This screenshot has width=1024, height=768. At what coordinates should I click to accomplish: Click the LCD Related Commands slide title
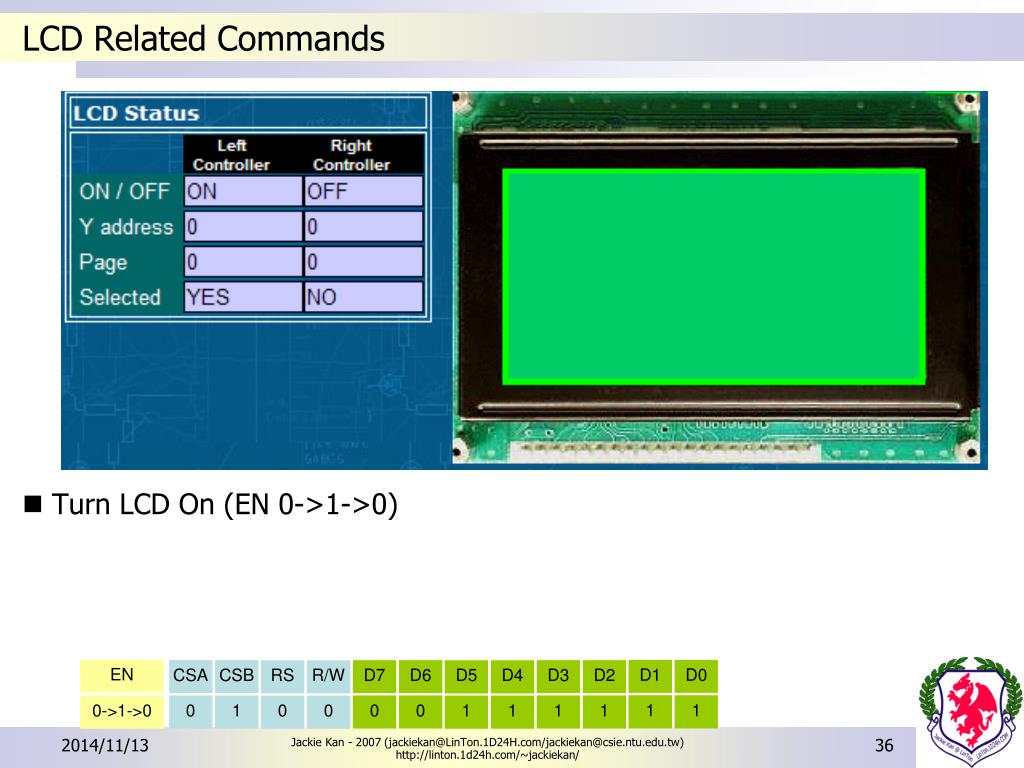[203, 39]
